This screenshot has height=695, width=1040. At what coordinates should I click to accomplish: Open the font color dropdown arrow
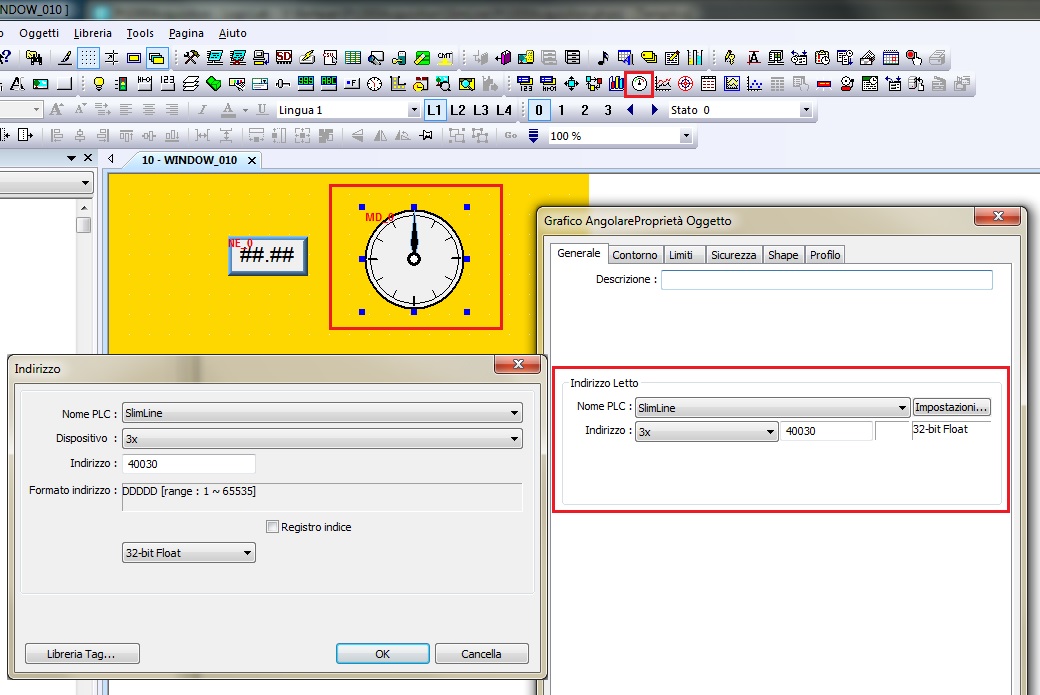click(245, 110)
